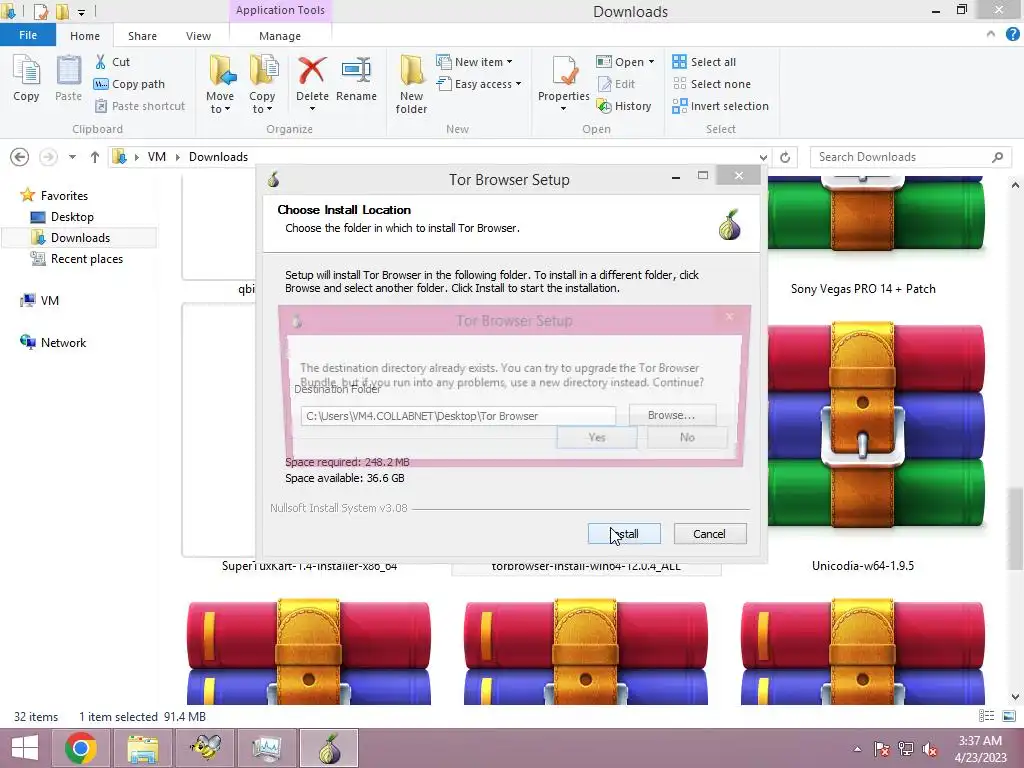Viewport: 1024px width, 768px height.
Task: Open the Move to folder menu
Action: click(220, 84)
